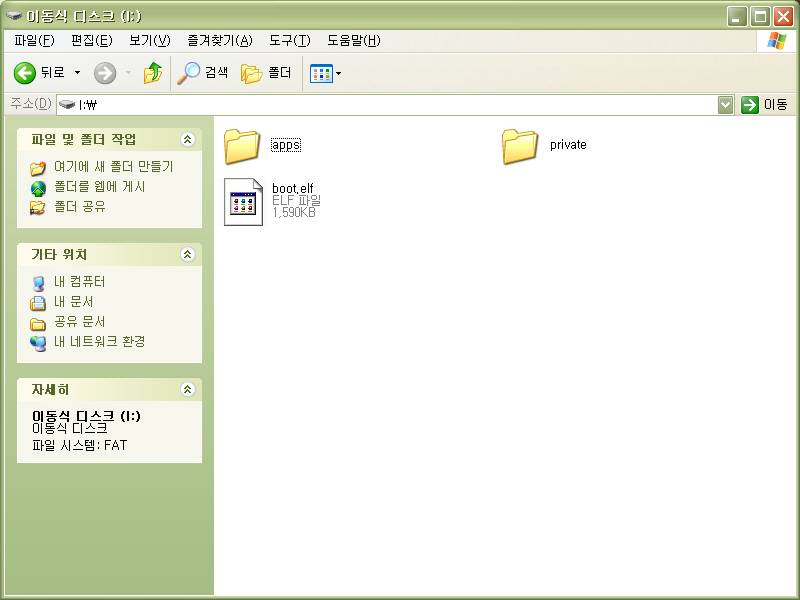
Task: Open the forward history dropdown arrow
Action: pos(129,73)
